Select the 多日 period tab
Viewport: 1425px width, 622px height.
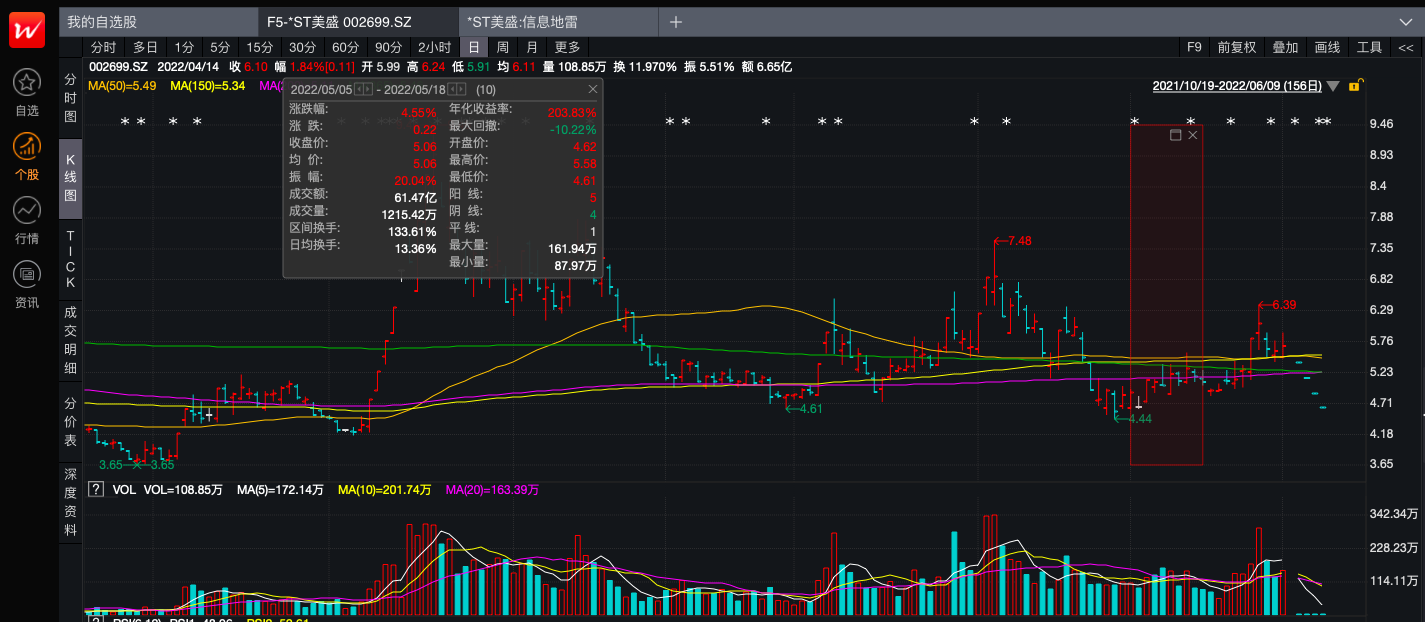pos(146,47)
